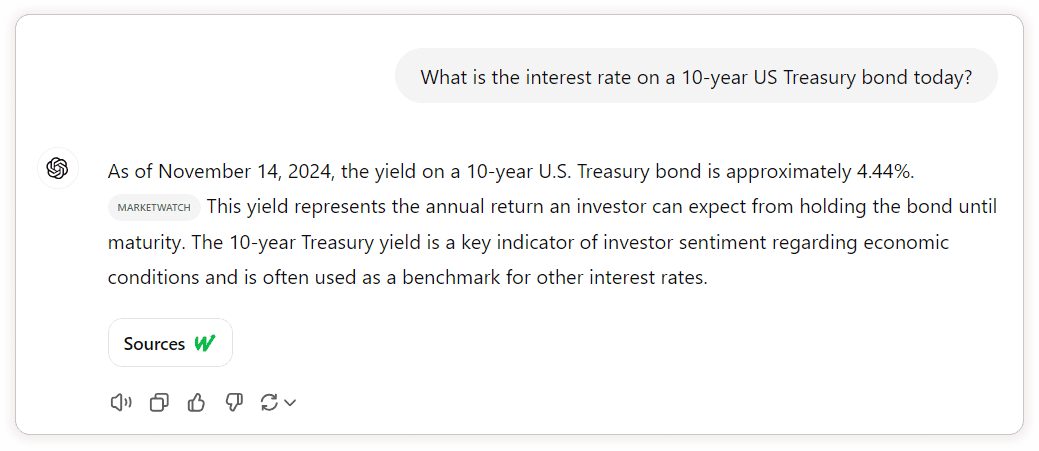This screenshot has width=1039, height=451.
Task: Give the answer a thumbs up
Action: pos(196,402)
